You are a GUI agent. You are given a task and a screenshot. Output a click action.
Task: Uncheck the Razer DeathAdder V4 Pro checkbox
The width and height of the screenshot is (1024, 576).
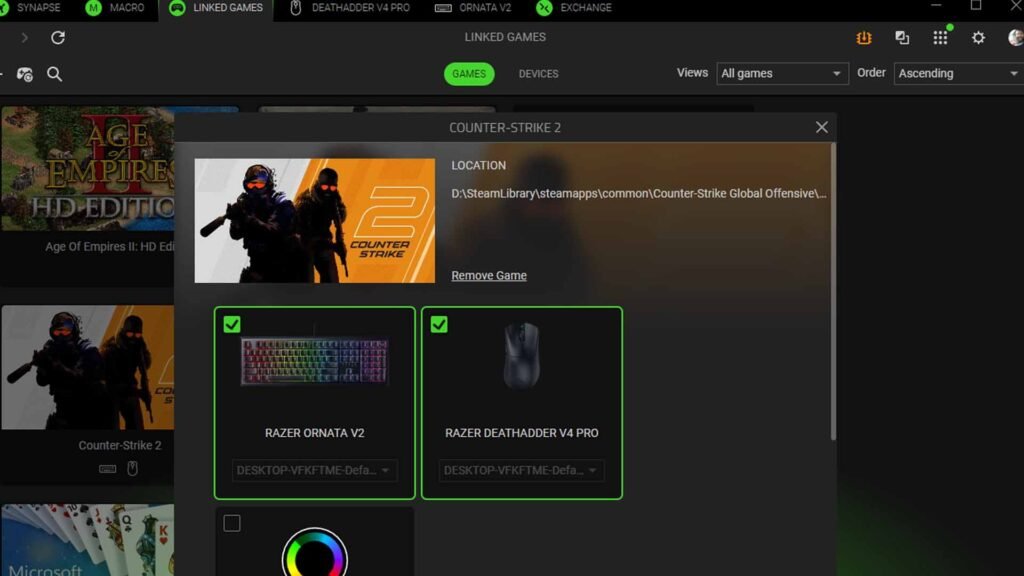439,325
